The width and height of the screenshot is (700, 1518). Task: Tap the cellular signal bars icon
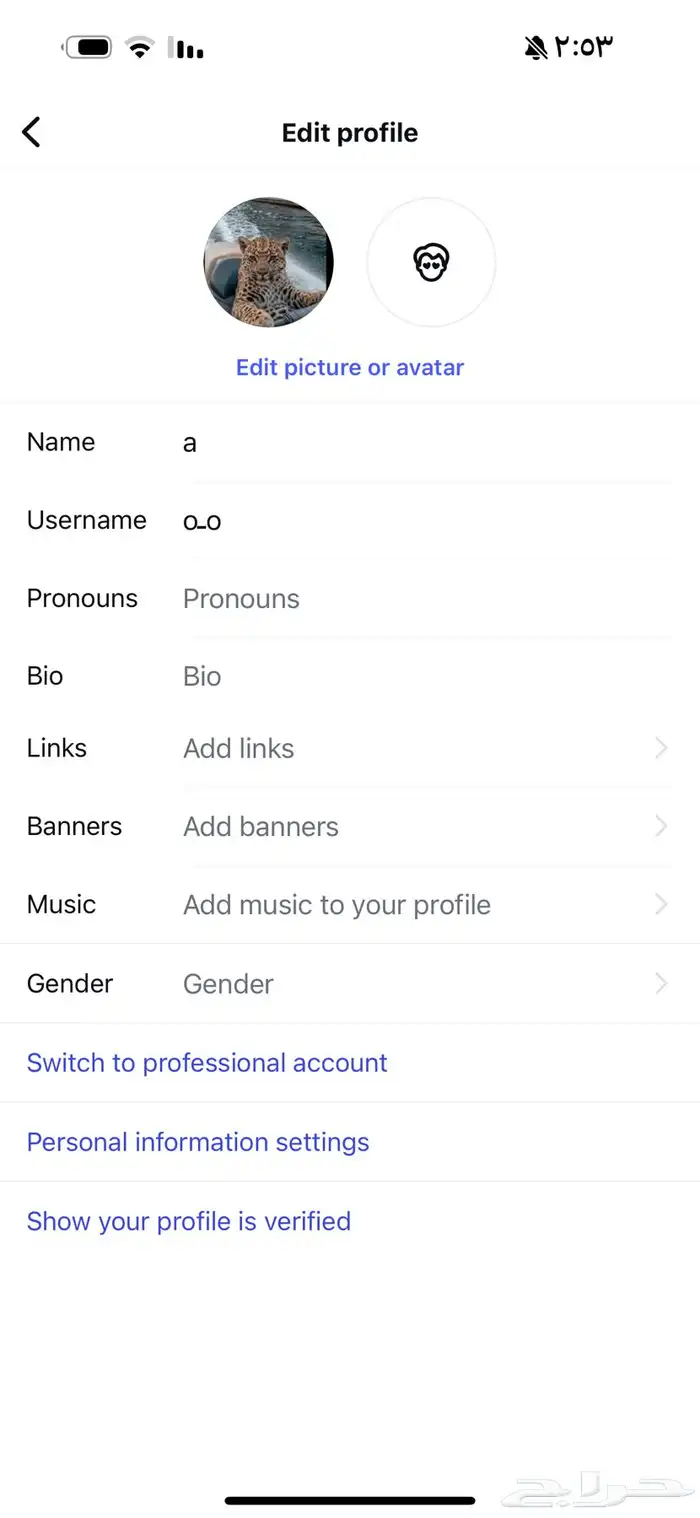coord(185,47)
